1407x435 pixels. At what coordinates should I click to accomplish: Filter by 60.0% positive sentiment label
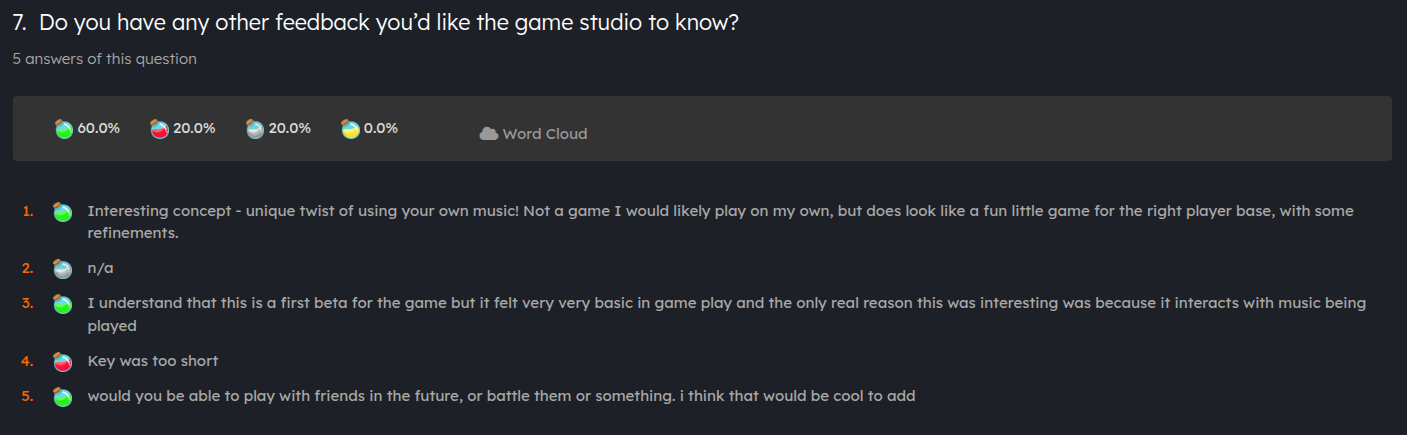[x=99, y=128]
